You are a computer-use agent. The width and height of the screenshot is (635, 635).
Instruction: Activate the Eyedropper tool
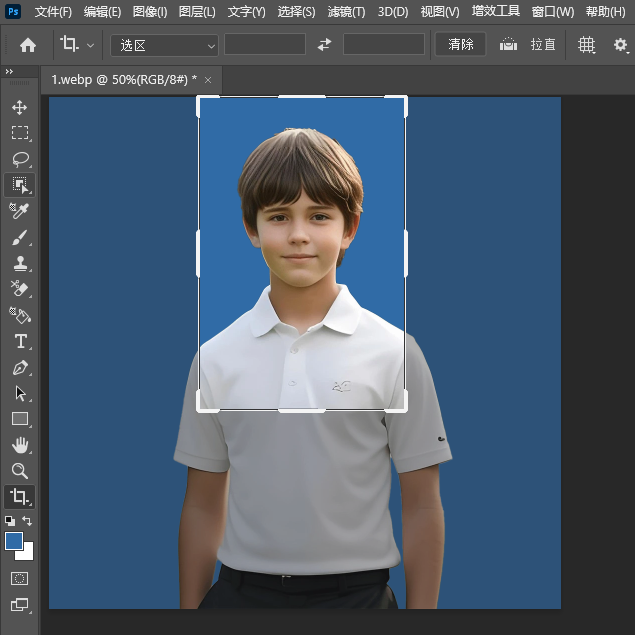point(19,211)
